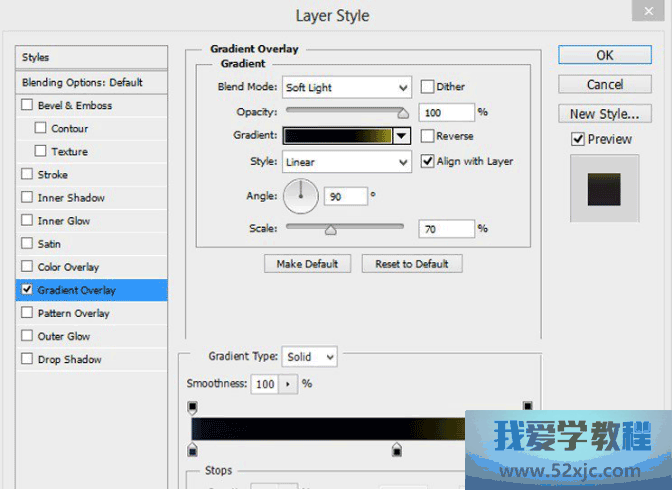The height and width of the screenshot is (490, 672).
Task: Open the Gradient Type dropdown
Action: click(310, 357)
